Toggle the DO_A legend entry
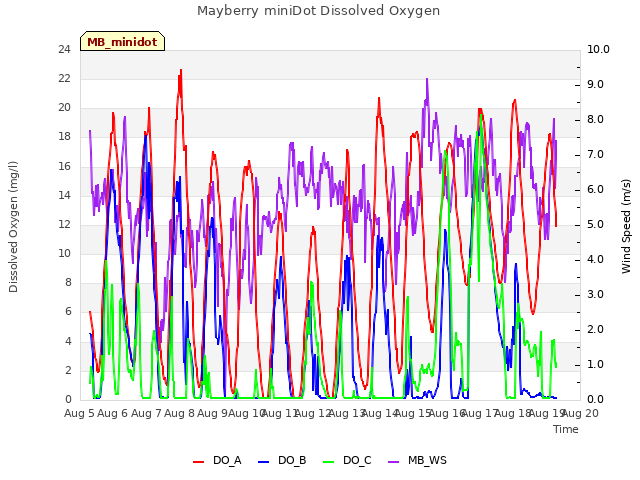Viewport: 640px width, 480px height. [x=217, y=460]
